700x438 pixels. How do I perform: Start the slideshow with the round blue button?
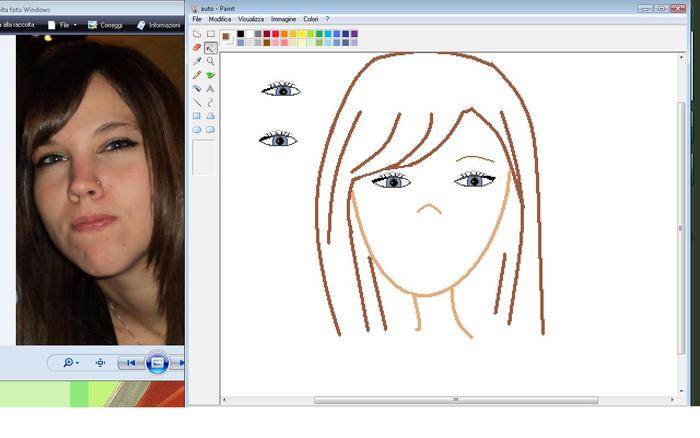157,363
